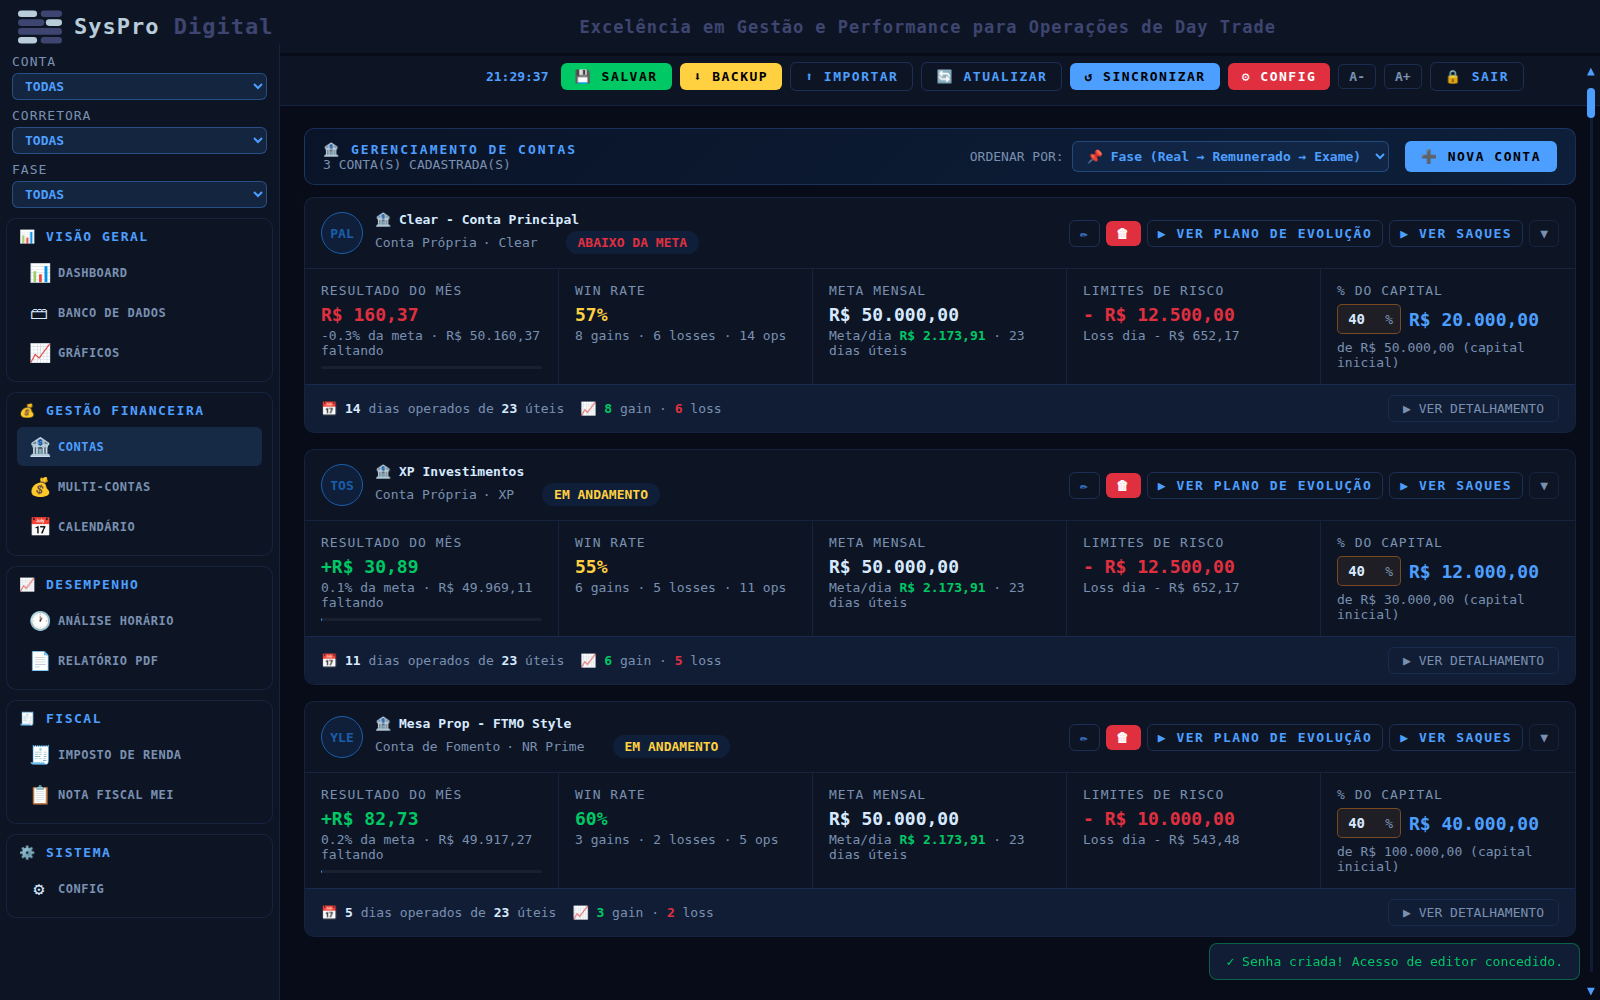Open Nota Fiscal MEI page

(x=140, y=795)
